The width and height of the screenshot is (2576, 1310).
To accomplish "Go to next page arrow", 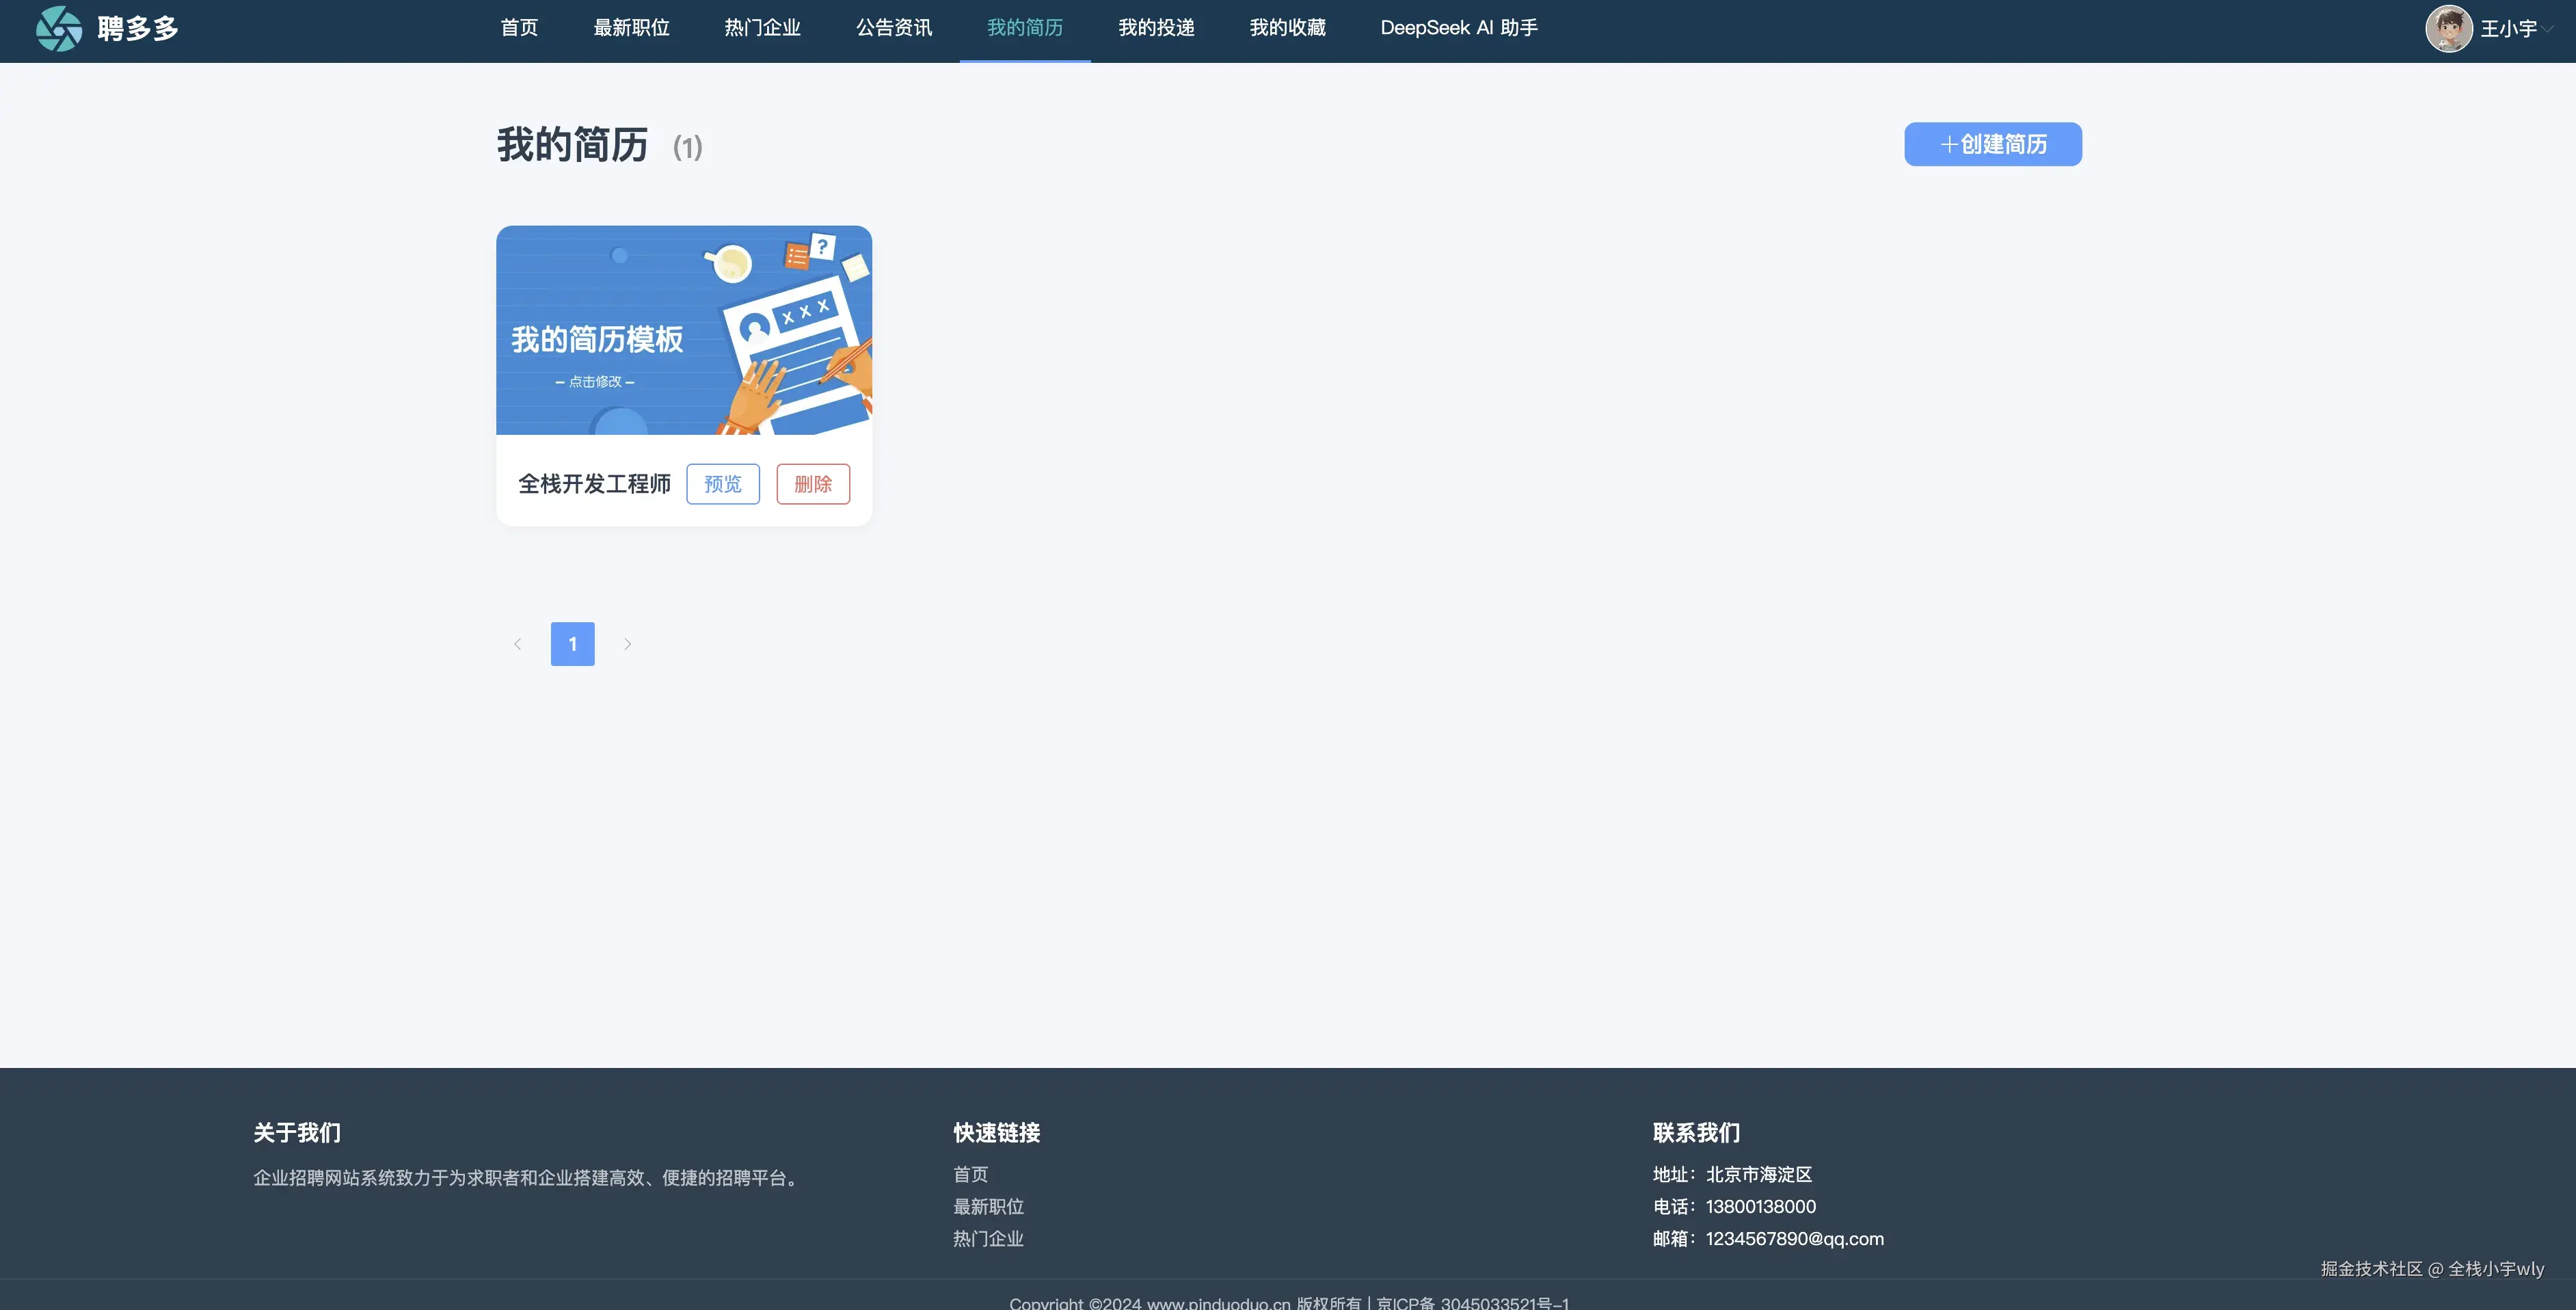I will coord(627,644).
